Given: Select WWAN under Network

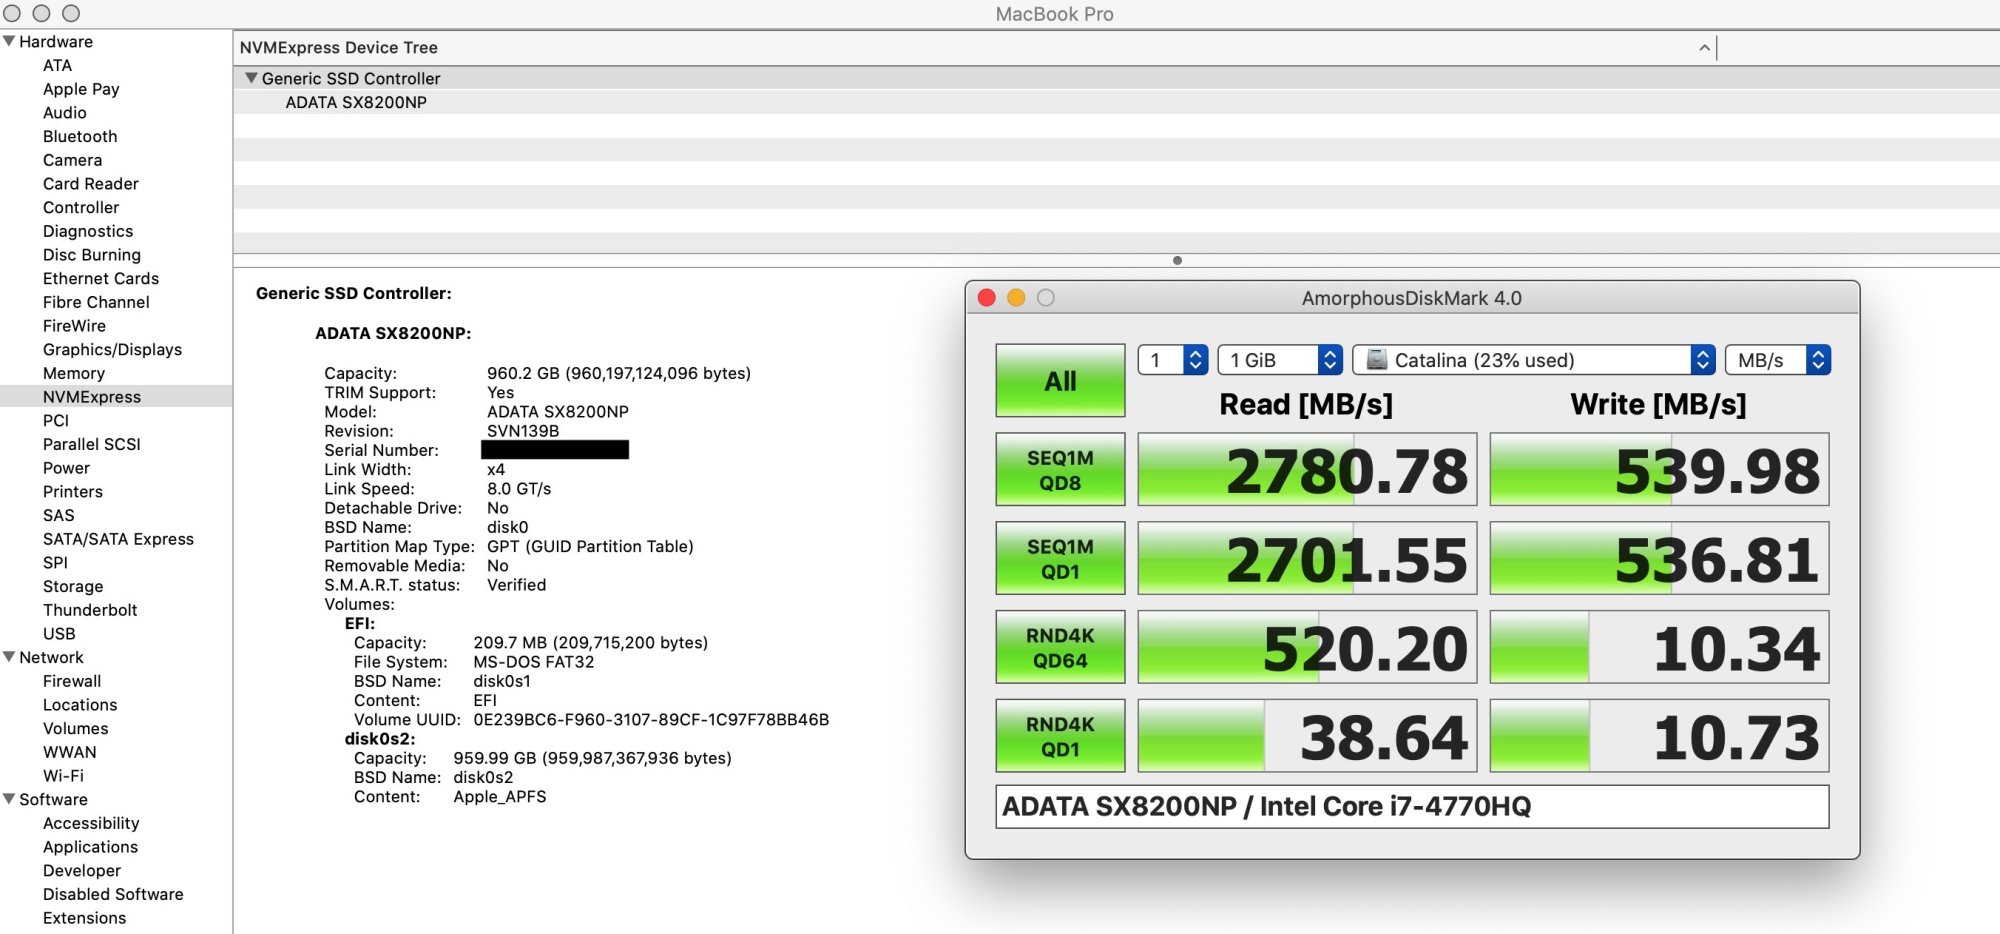Looking at the screenshot, I should [x=69, y=752].
